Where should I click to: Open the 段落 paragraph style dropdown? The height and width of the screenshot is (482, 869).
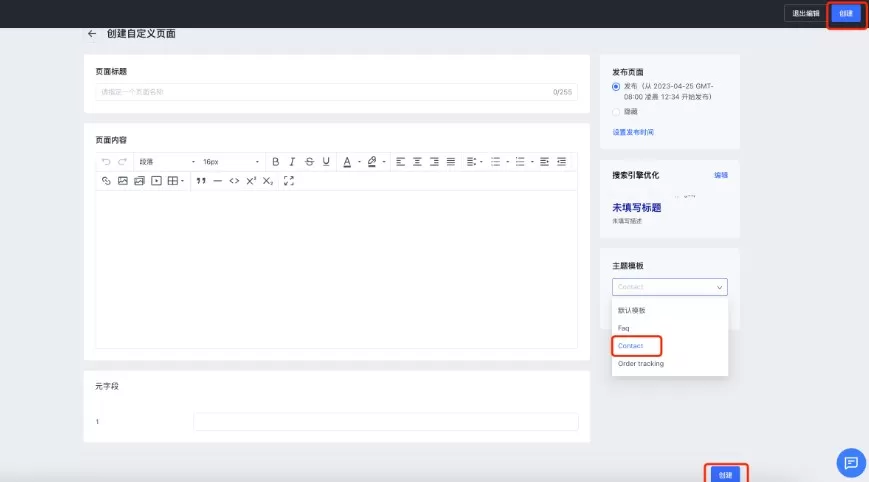pos(166,161)
